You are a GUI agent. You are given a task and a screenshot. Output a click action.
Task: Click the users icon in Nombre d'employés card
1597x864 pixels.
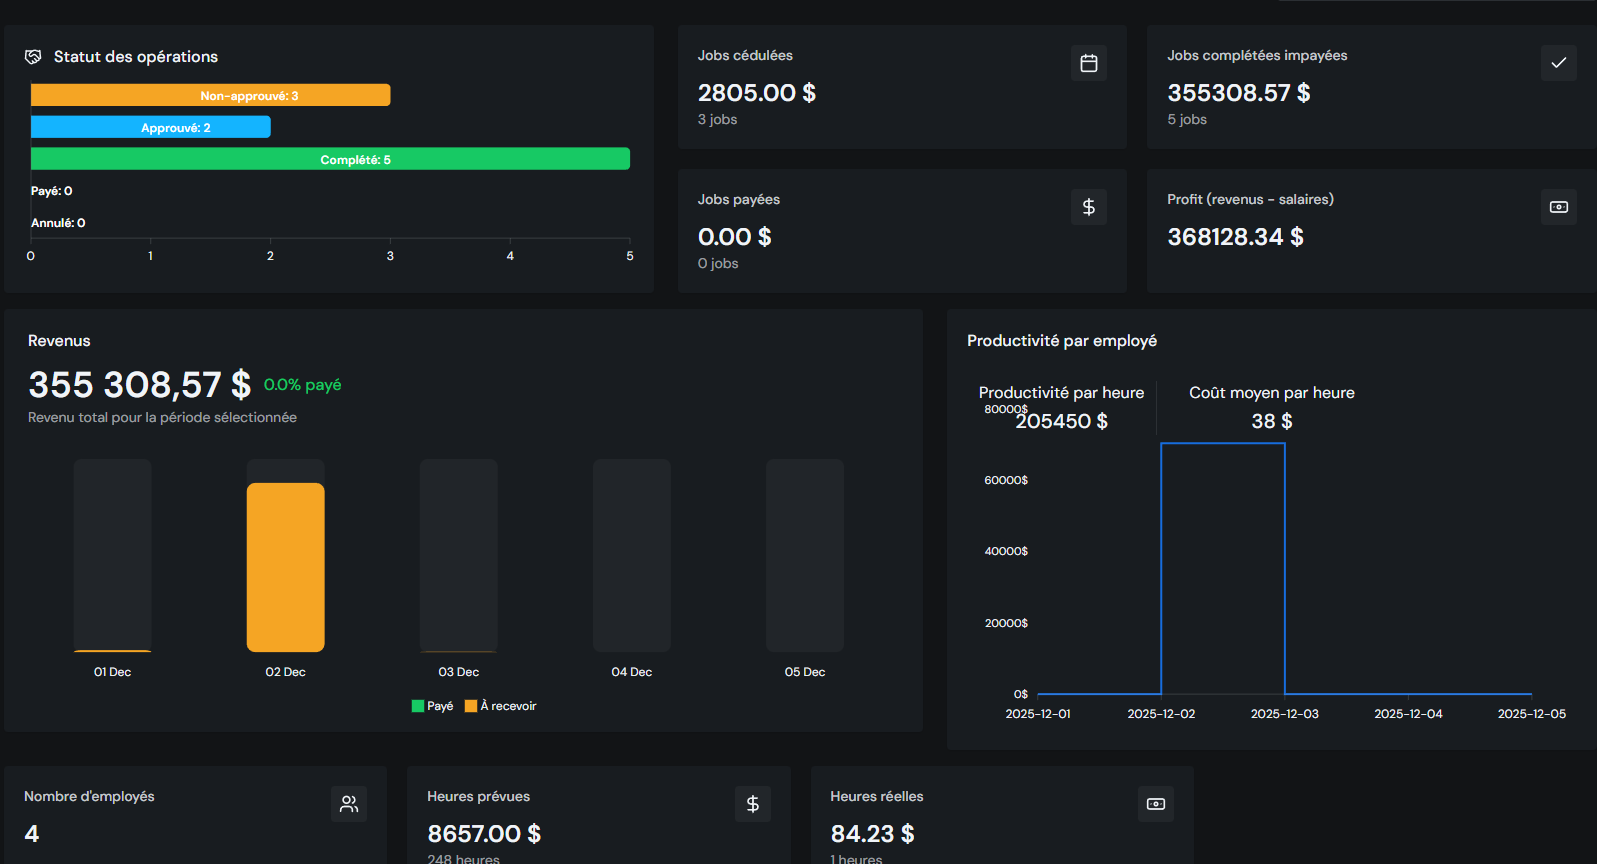(x=348, y=804)
